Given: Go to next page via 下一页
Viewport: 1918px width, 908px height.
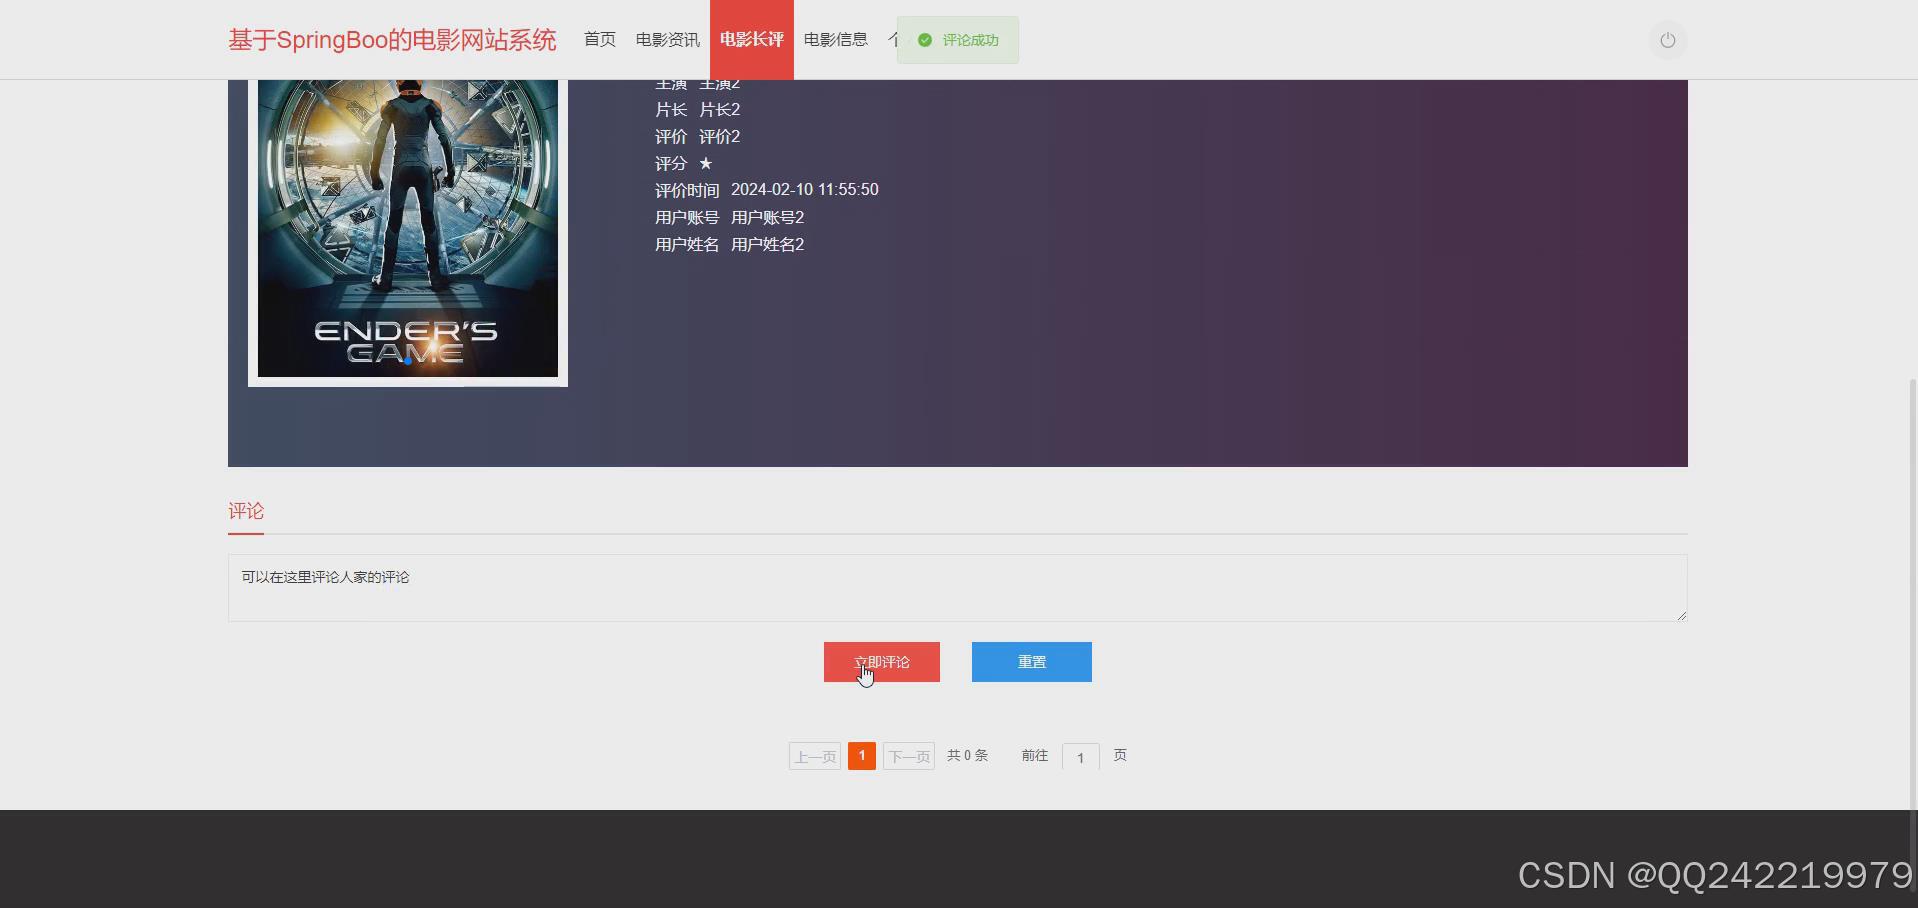Looking at the screenshot, I should point(907,755).
